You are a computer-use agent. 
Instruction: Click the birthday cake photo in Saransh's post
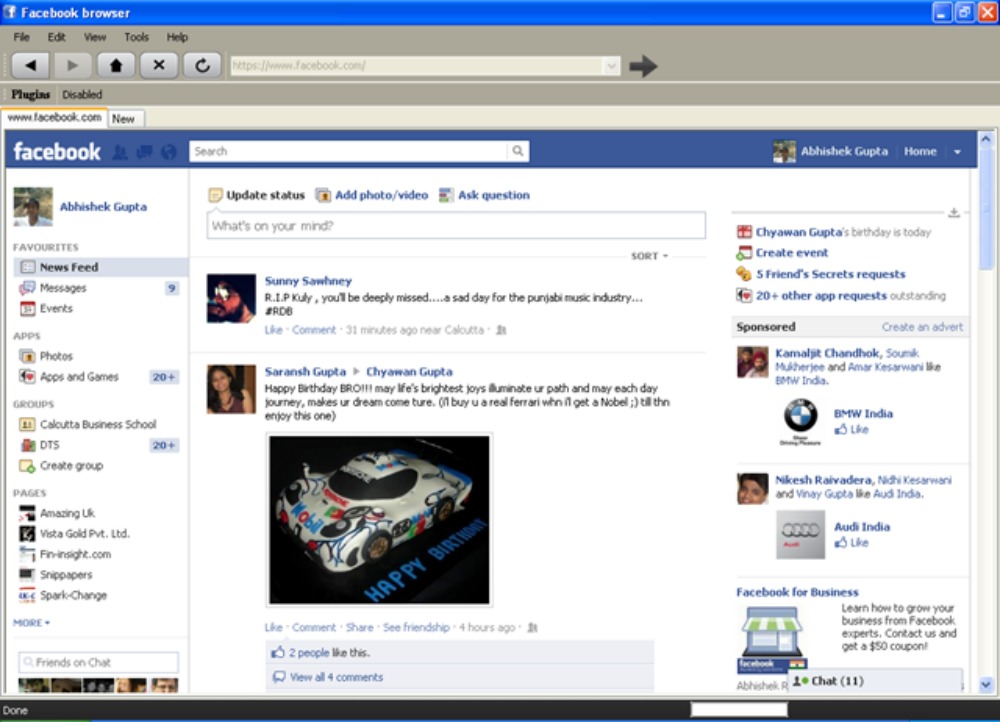378,518
